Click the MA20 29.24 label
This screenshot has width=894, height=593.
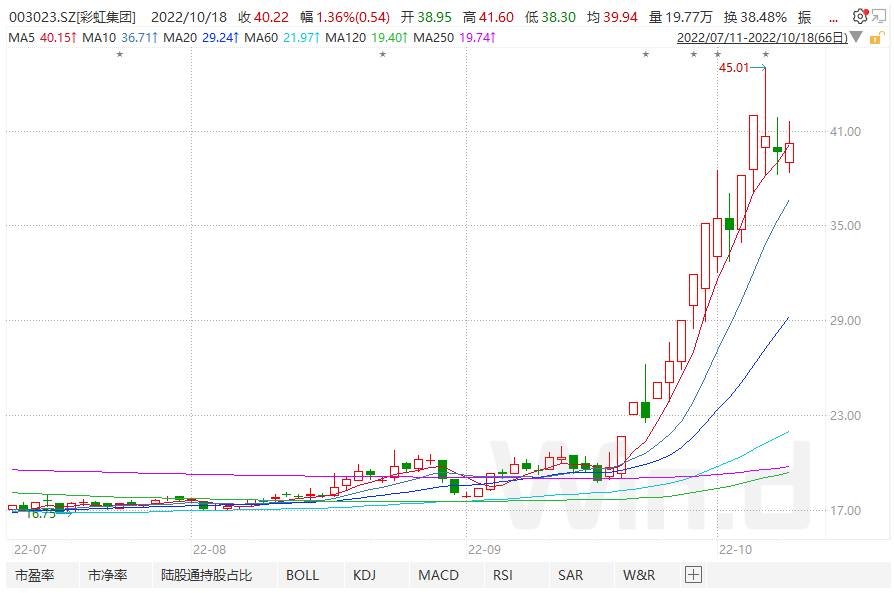point(201,38)
